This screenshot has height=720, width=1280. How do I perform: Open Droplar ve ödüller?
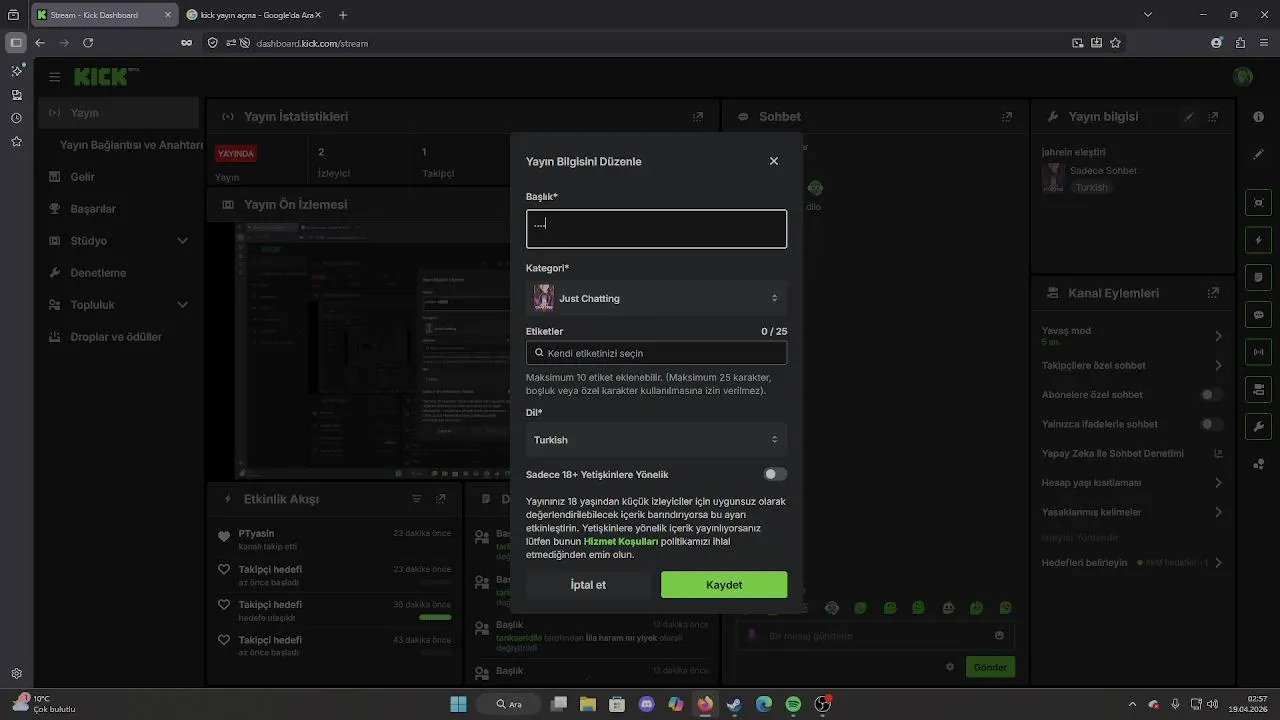pos(119,337)
